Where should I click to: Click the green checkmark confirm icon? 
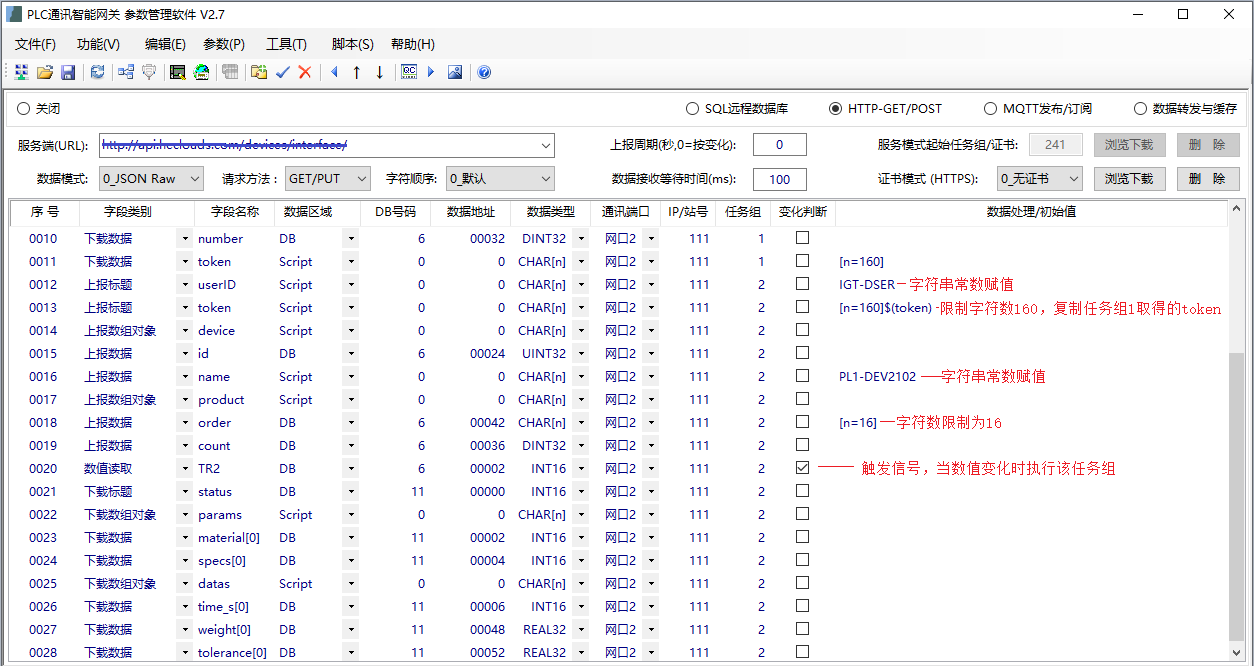click(x=283, y=71)
